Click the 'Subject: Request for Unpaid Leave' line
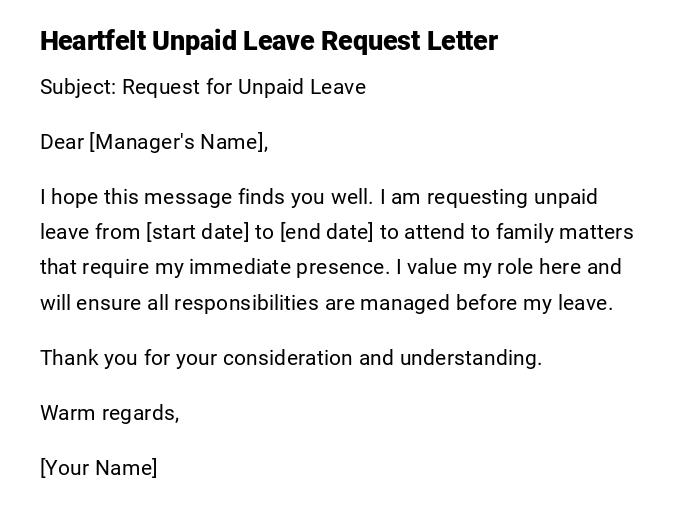The width and height of the screenshot is (700, 530). coord(203,87)
